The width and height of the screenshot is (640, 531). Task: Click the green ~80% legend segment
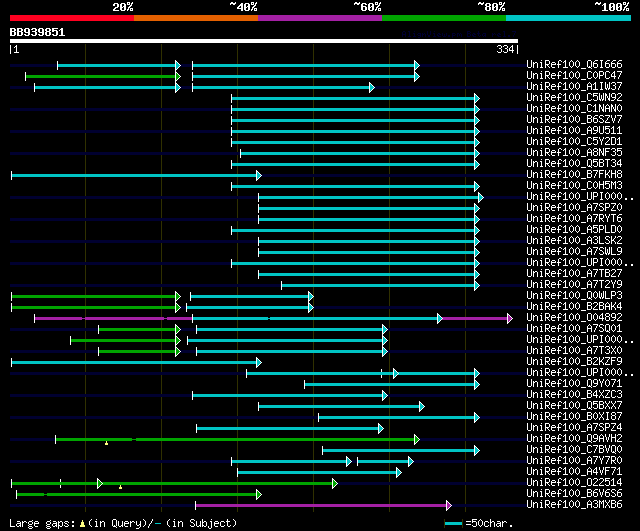click(x=444, y=18)
